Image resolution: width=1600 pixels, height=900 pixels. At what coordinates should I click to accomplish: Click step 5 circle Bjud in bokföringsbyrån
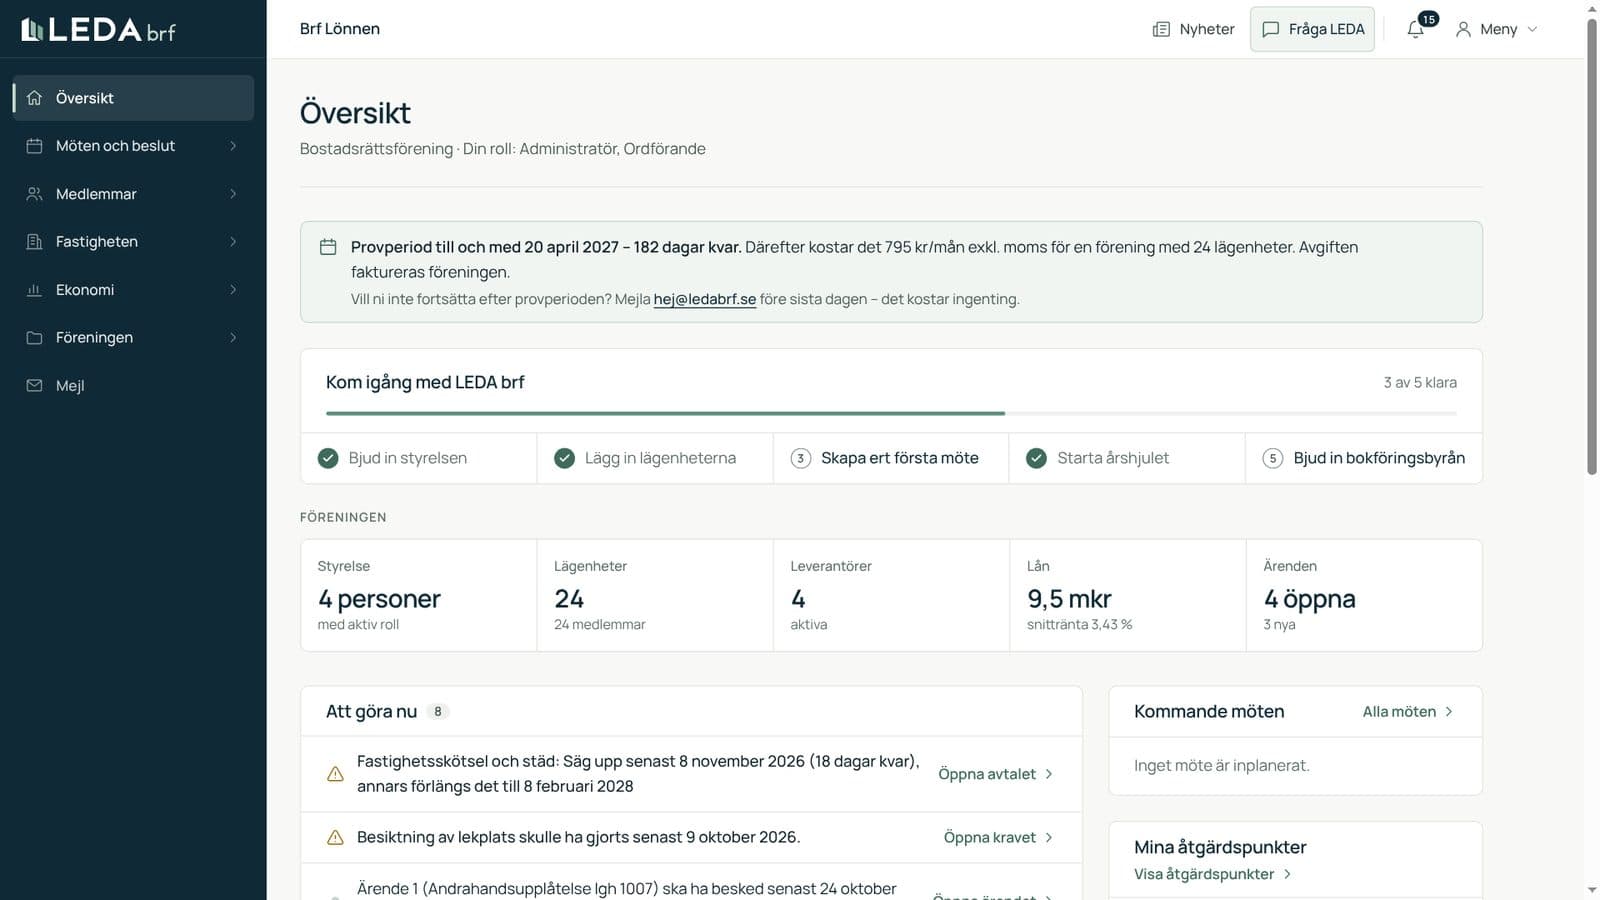tap(1273, 458)
